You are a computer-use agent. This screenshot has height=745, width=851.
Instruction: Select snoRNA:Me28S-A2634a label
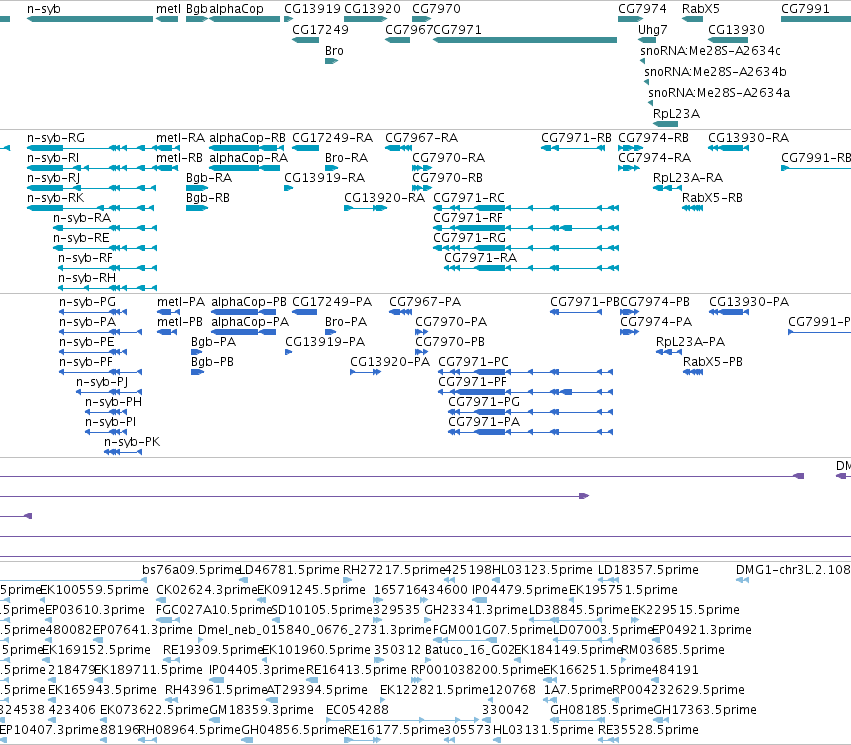719,93
